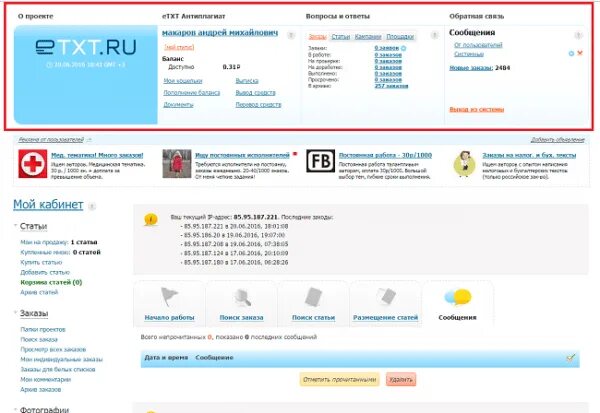Click blue gear icon in the Сообщения panel

point(571,54)
